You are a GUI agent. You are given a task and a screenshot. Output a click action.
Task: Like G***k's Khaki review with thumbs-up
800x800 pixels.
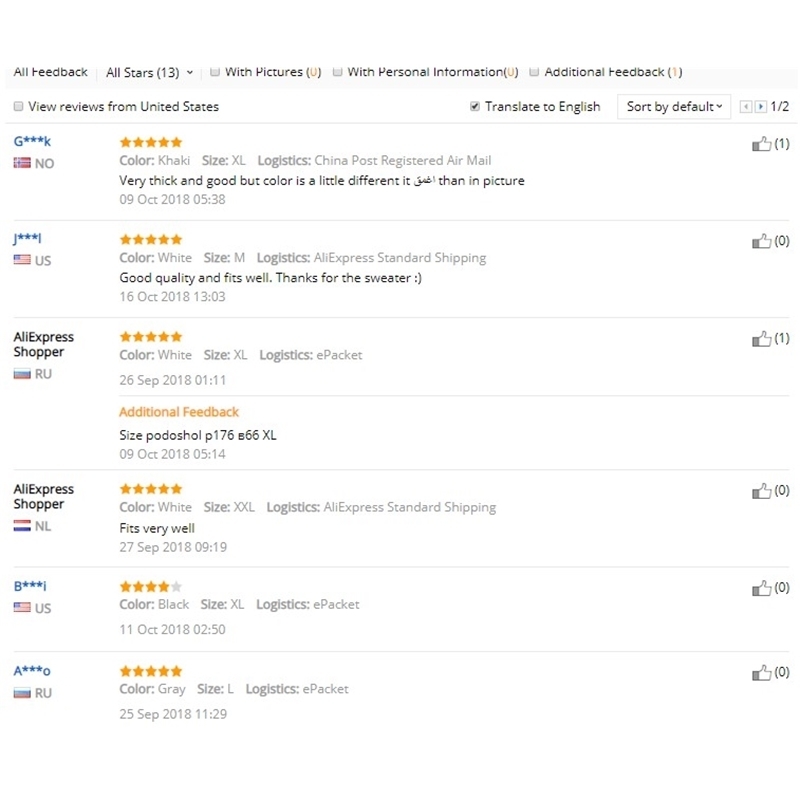click(x=762, y=144)
